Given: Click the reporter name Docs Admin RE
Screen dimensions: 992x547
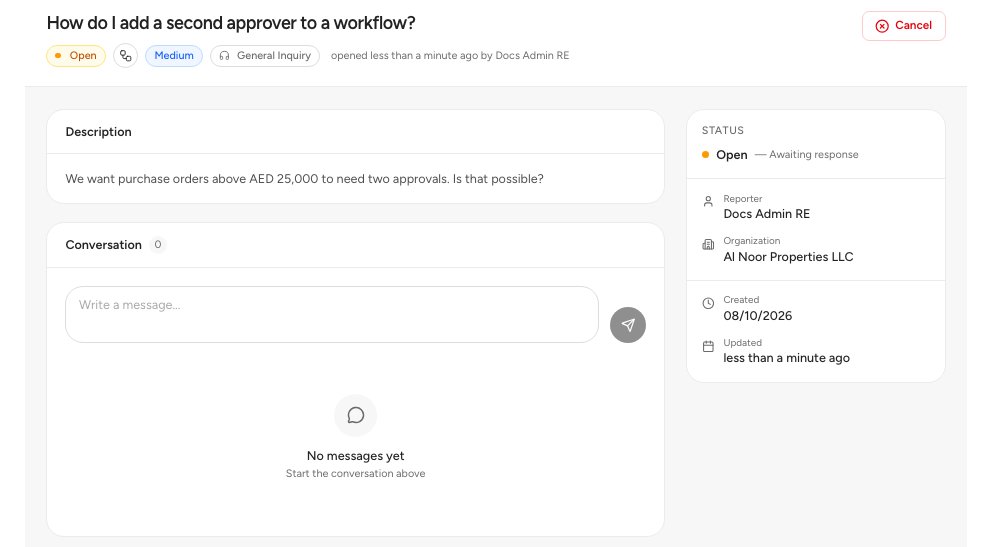Looking at the screenshot, I should (766, 214).
